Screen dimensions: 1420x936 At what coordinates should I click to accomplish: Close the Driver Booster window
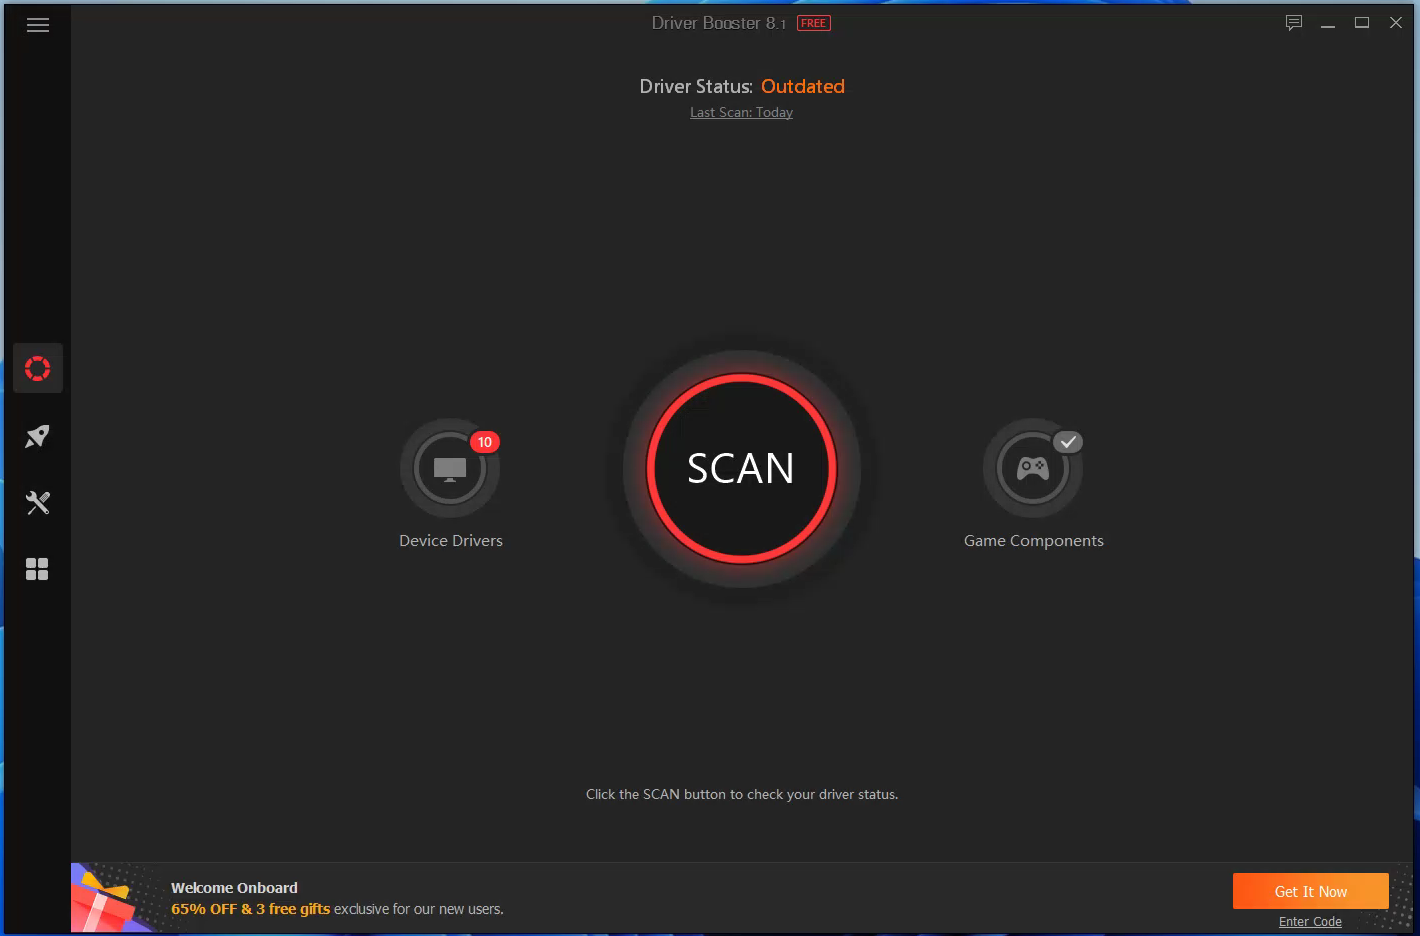pos(1396,23)
